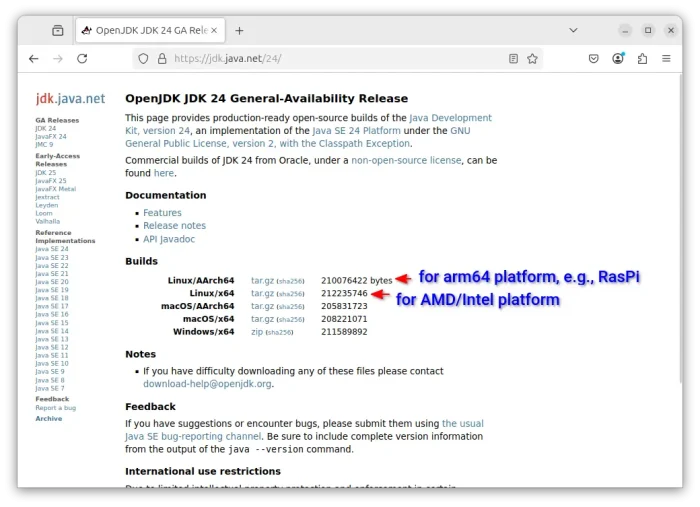Click the 'here' link for Oracle builds
This screenshot has height=507, width=700.
164,173
